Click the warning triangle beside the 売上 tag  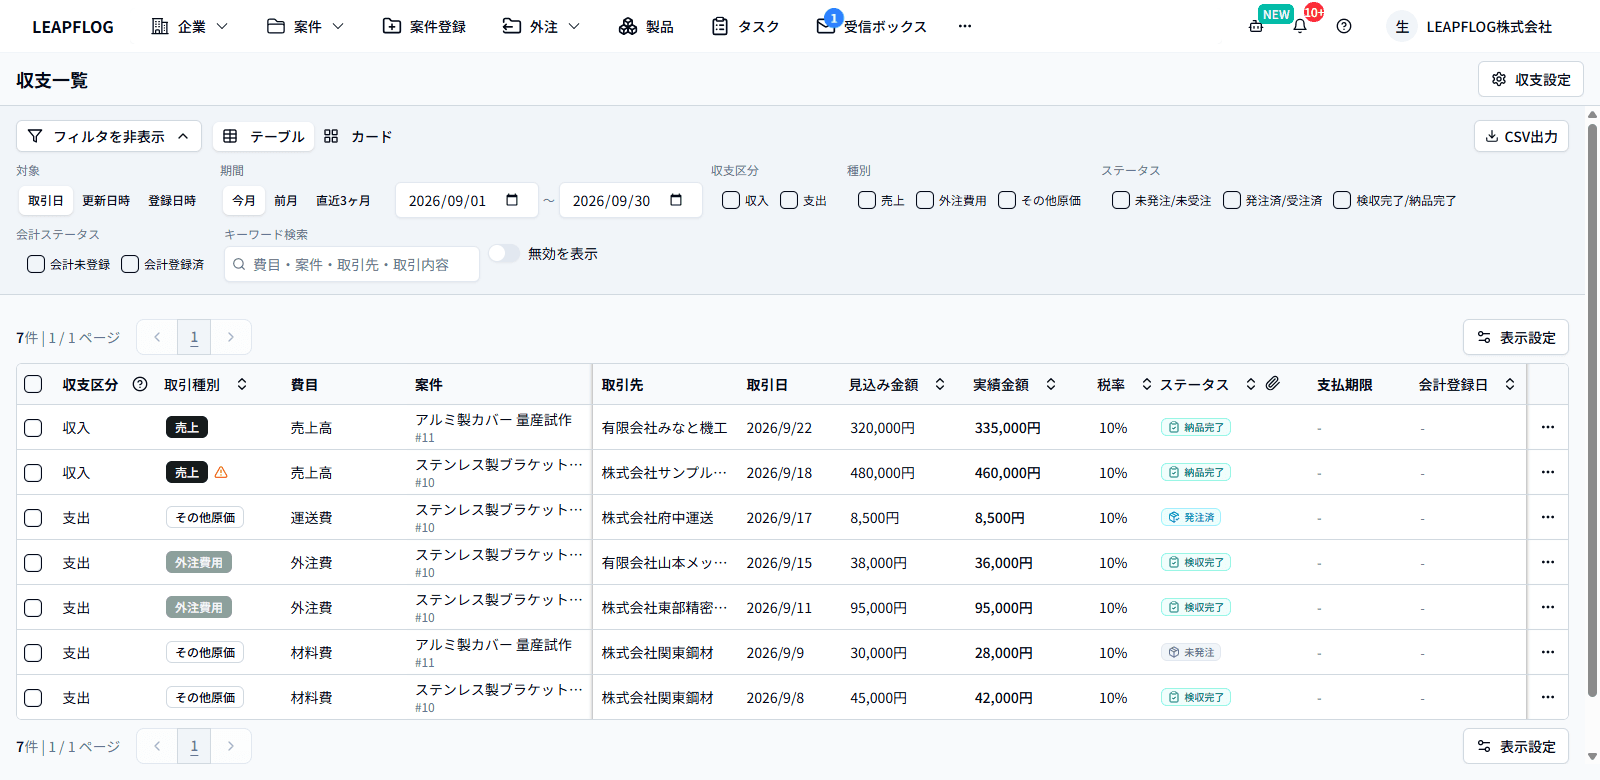(x=221, y=472)
